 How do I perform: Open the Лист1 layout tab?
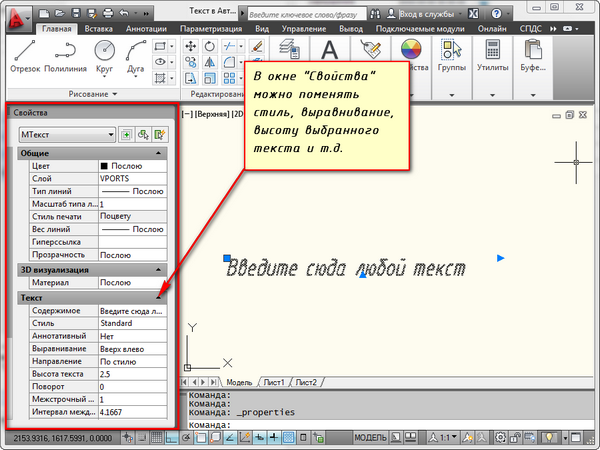pyautogui.click(x=274, y=382)
